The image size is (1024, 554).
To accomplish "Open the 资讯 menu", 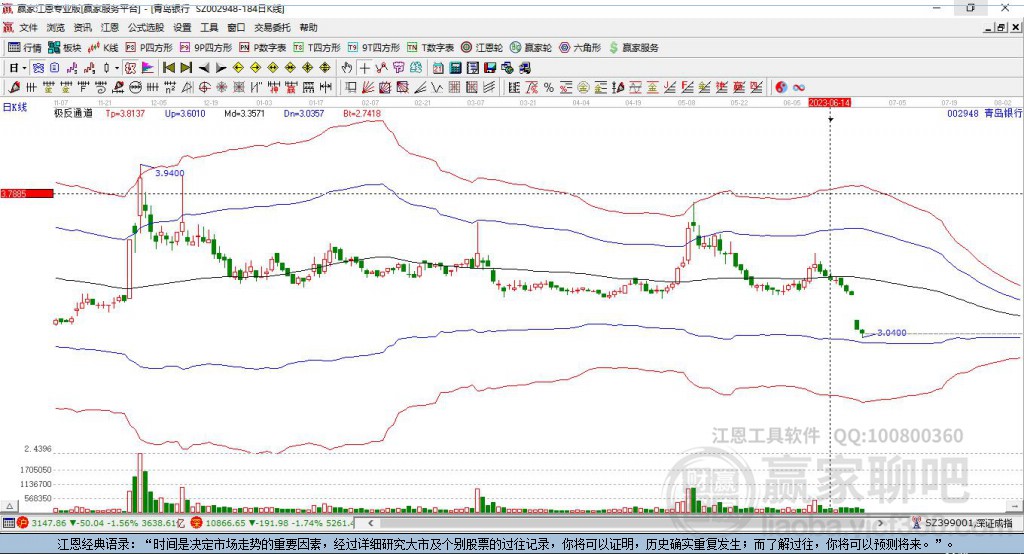I will pos(82,27).
